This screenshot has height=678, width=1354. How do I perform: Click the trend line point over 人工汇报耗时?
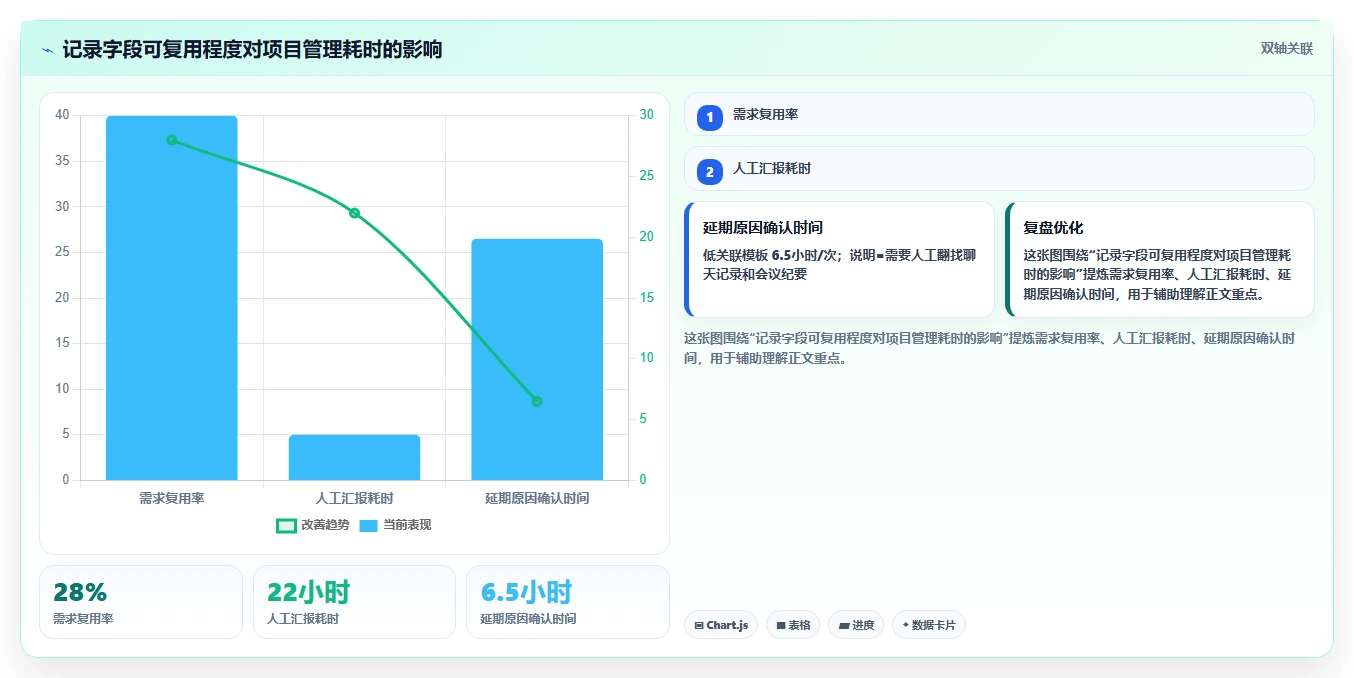[354, 213]
